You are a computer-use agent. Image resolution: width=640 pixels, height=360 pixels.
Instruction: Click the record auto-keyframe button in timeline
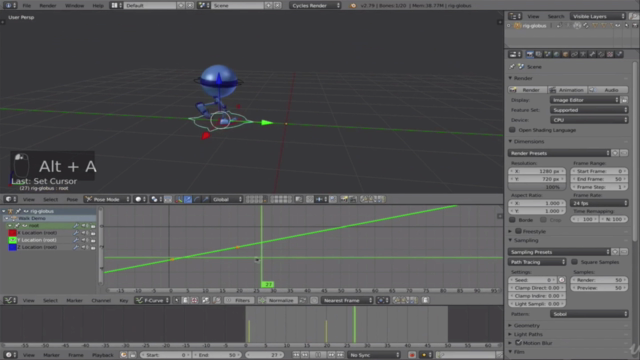coord(412,355)
